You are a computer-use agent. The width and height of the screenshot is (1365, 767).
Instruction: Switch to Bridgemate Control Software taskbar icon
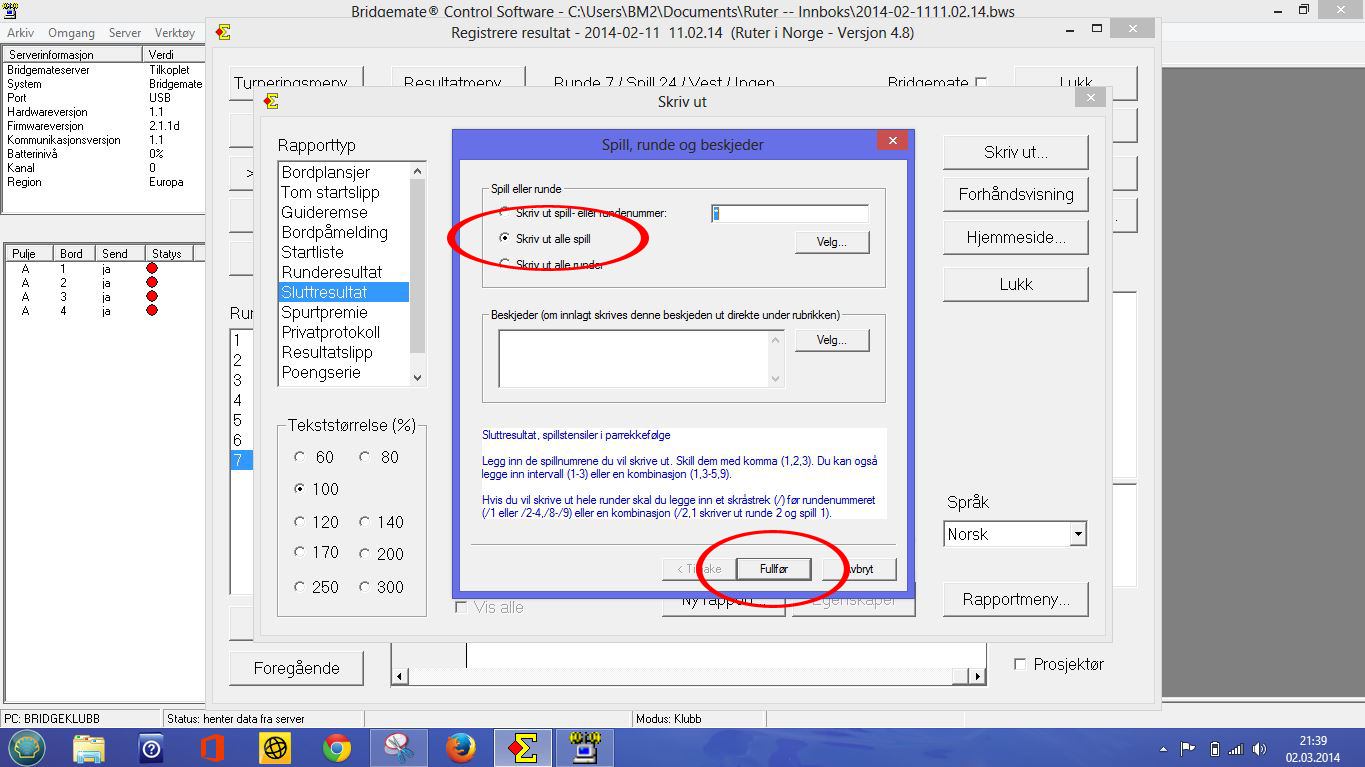coord(584,748)
